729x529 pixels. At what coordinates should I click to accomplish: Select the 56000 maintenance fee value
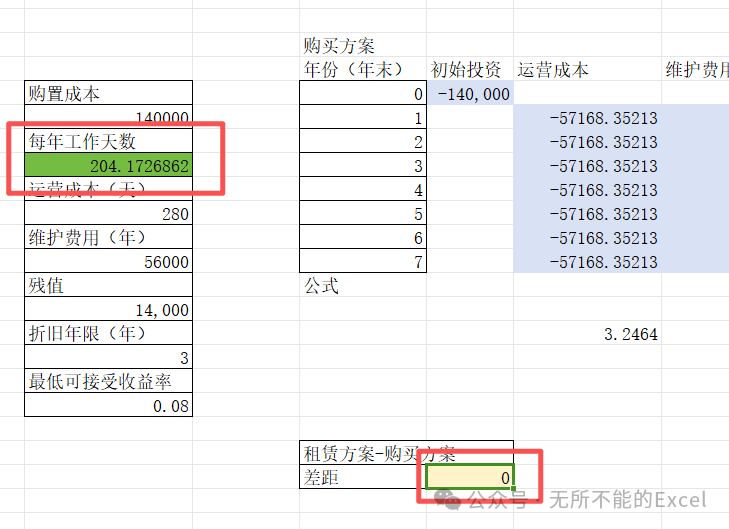(x=108, y=261)
